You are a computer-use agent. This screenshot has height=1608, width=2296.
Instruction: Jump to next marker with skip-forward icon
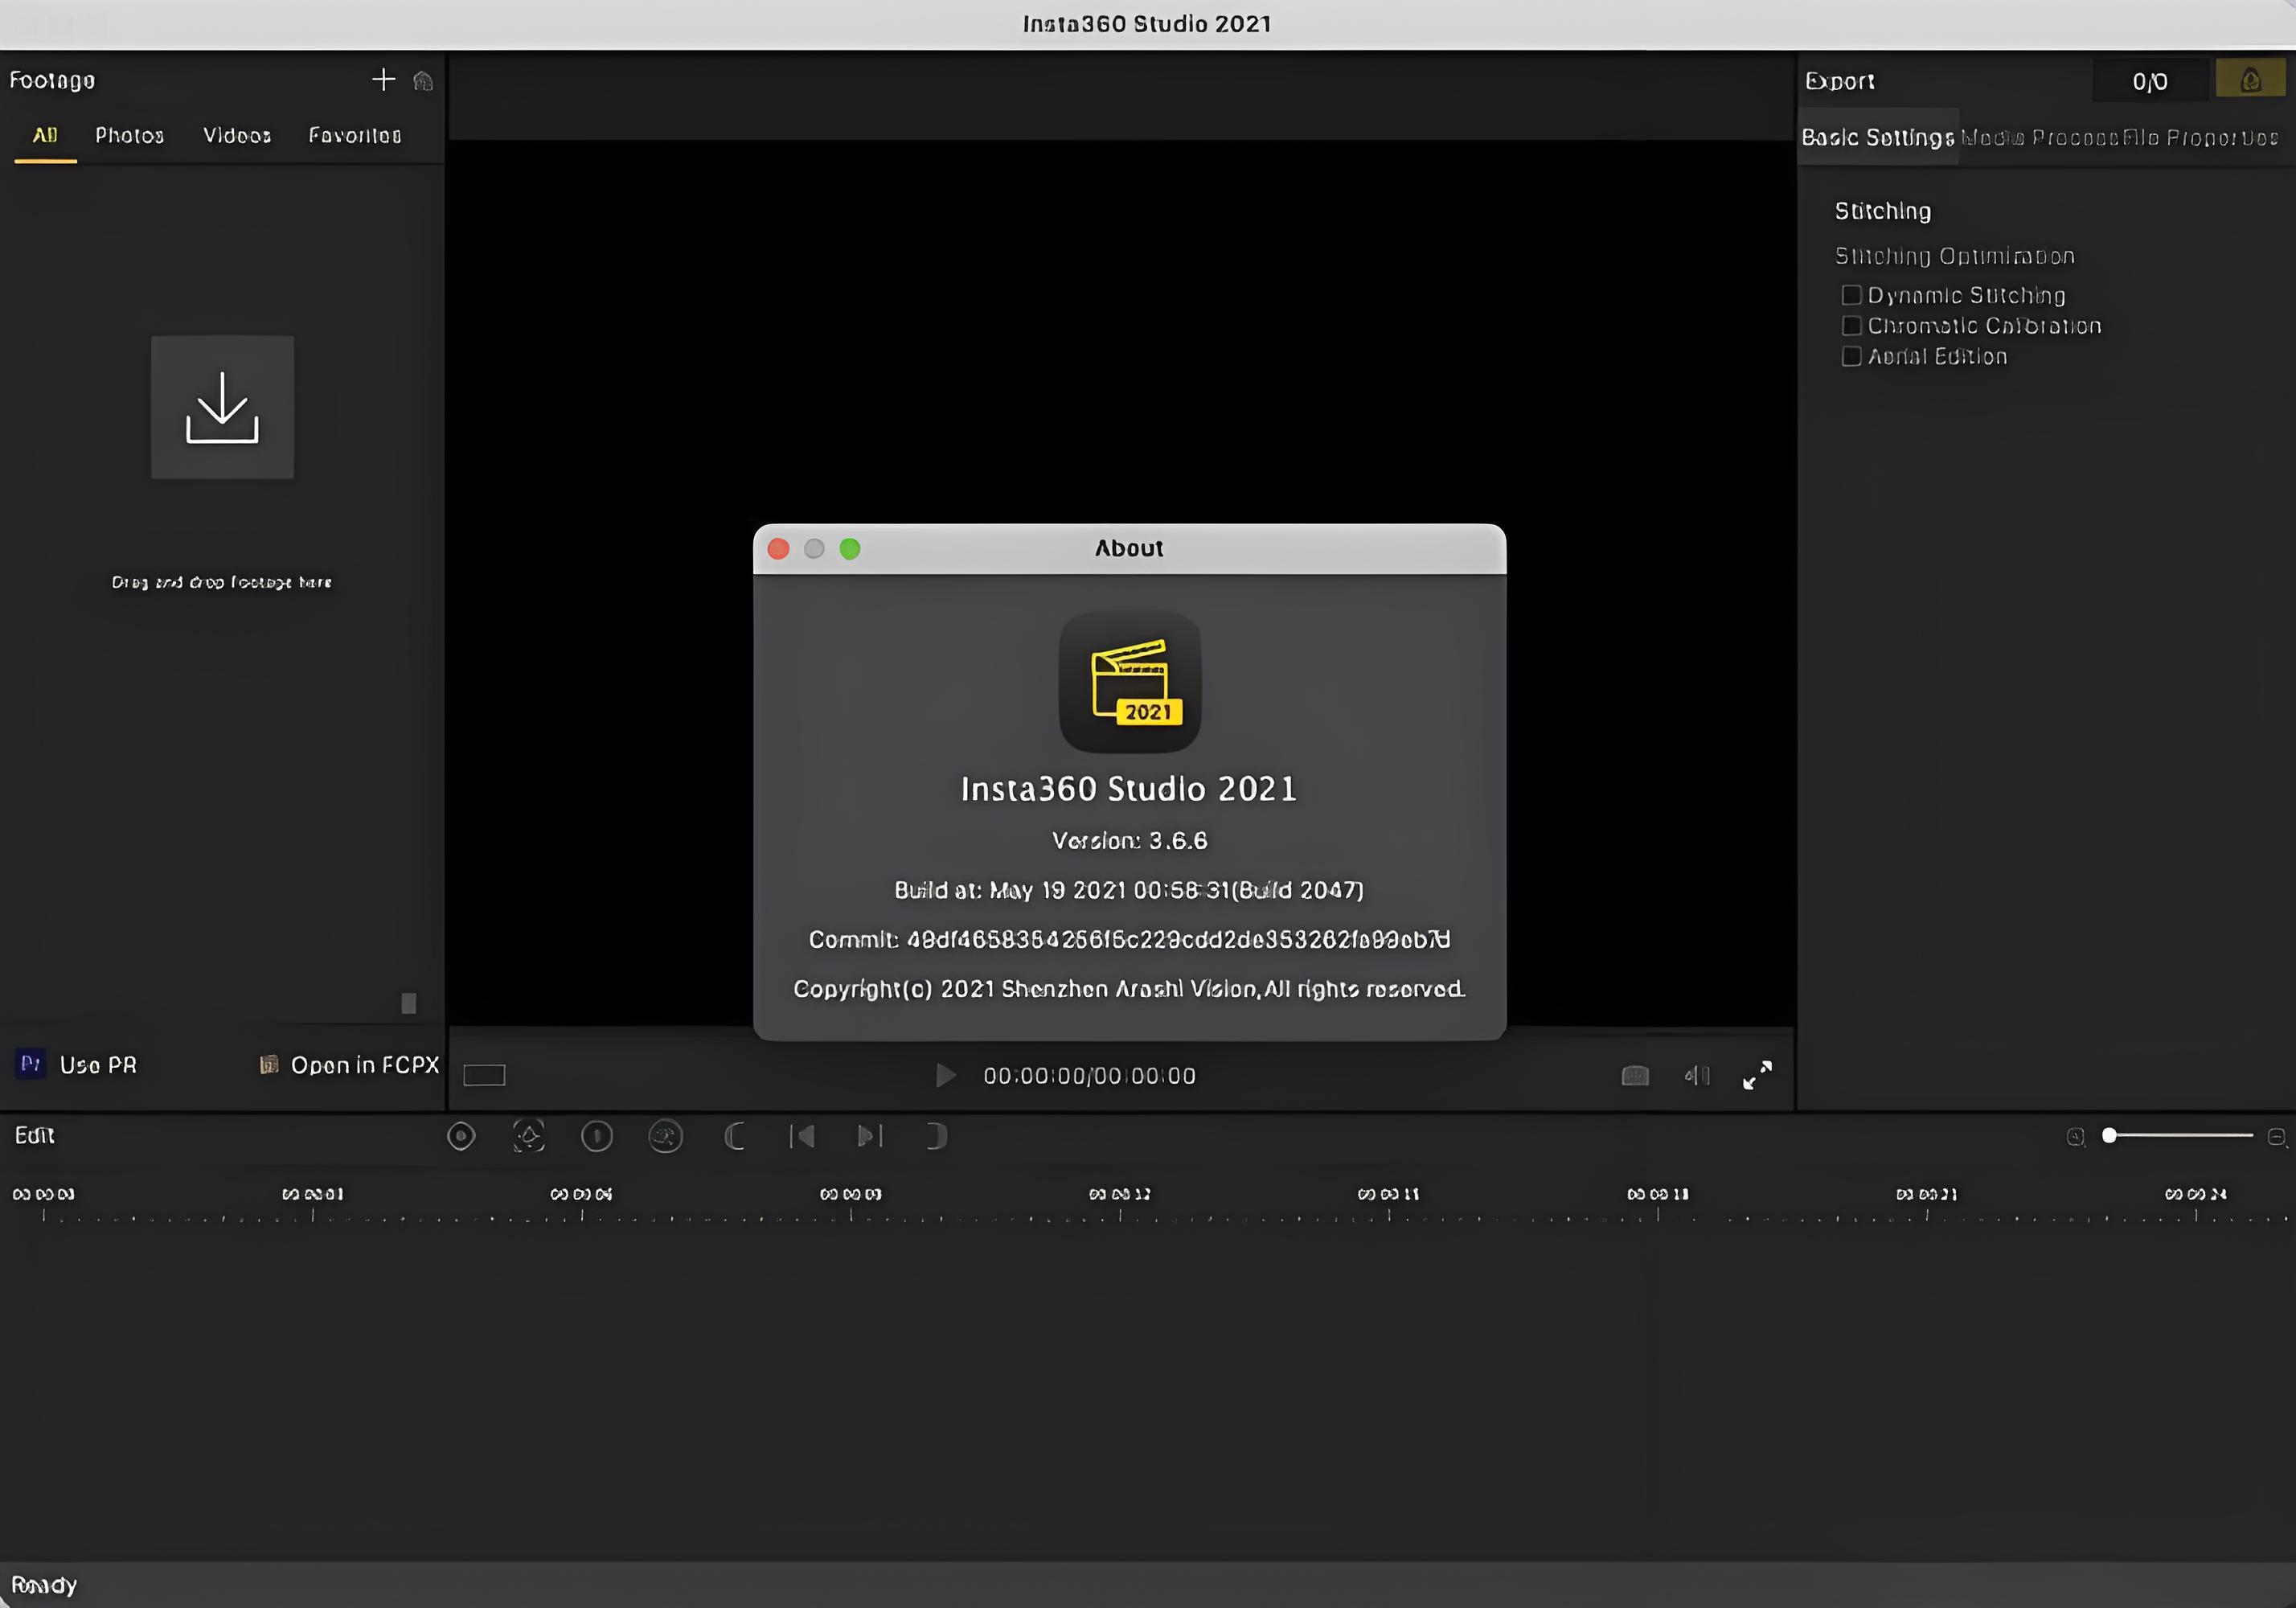(x=869, y=1136)
